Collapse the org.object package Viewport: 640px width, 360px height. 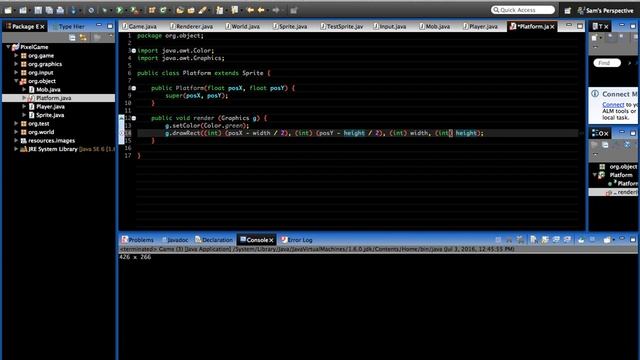pyautogui.click(x=16, y=81)
